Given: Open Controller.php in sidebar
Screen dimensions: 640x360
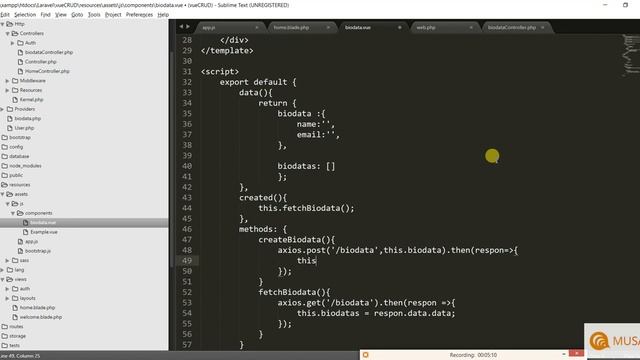Looking at the screenshot, I should (x=40, y=62).
